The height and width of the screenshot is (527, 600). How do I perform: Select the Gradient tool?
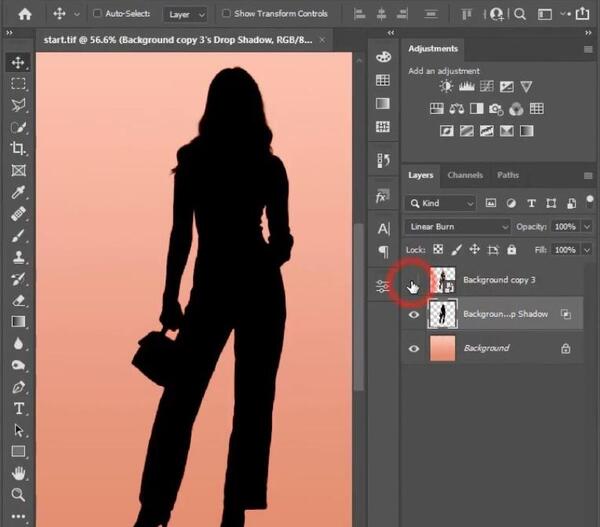coord(18,322)
